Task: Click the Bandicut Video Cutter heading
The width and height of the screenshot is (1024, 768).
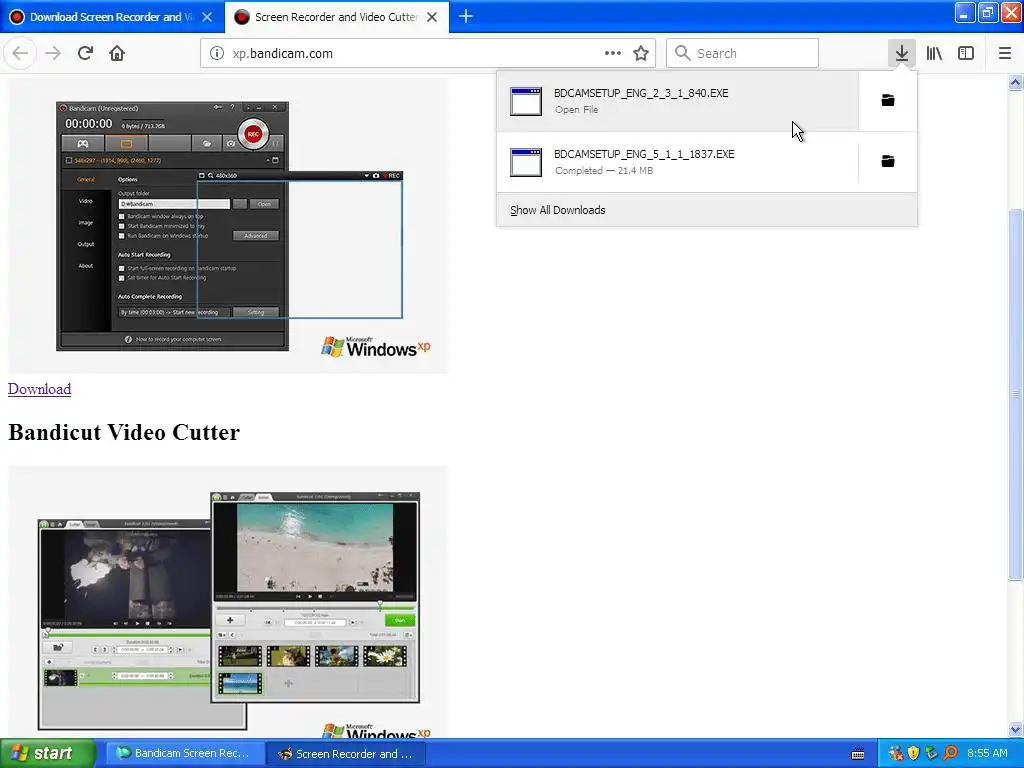Action: (124, 432)
